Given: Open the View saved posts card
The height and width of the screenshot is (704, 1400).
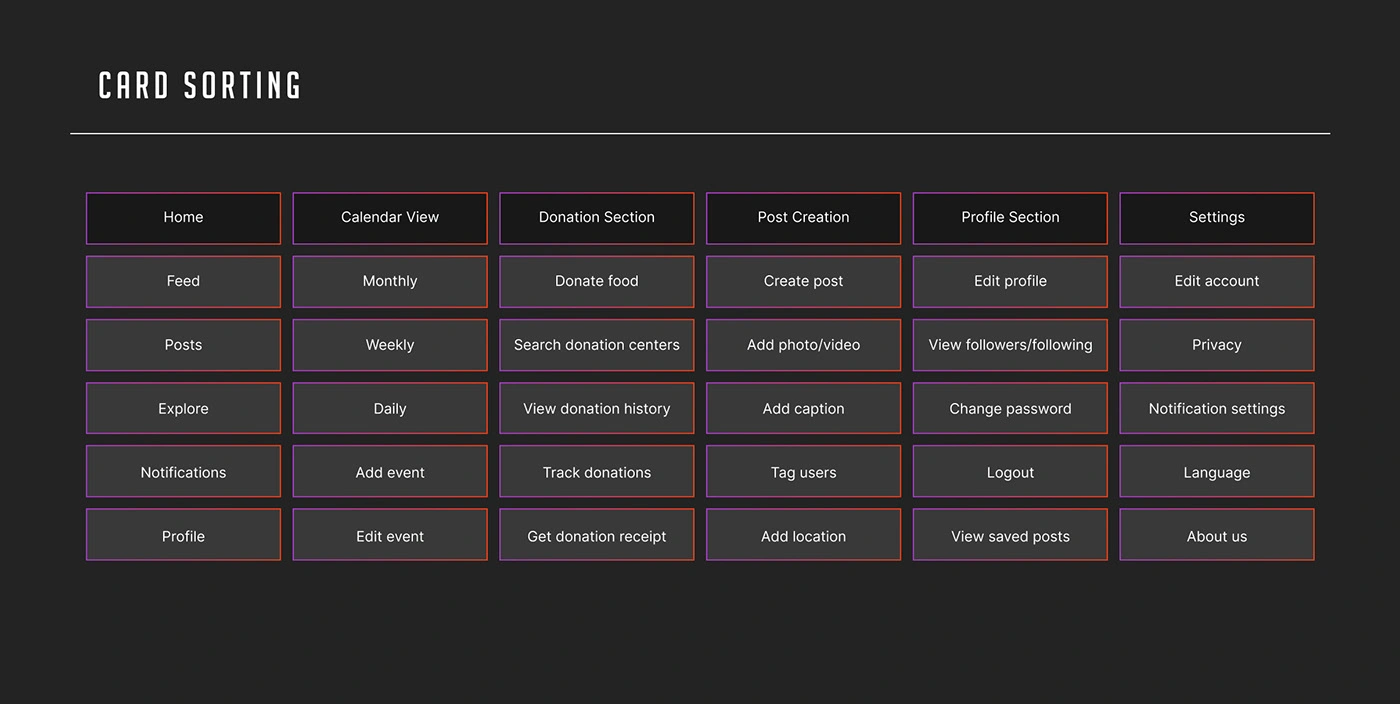Looking at the screenshot, I should click(x=1010, y=535).
